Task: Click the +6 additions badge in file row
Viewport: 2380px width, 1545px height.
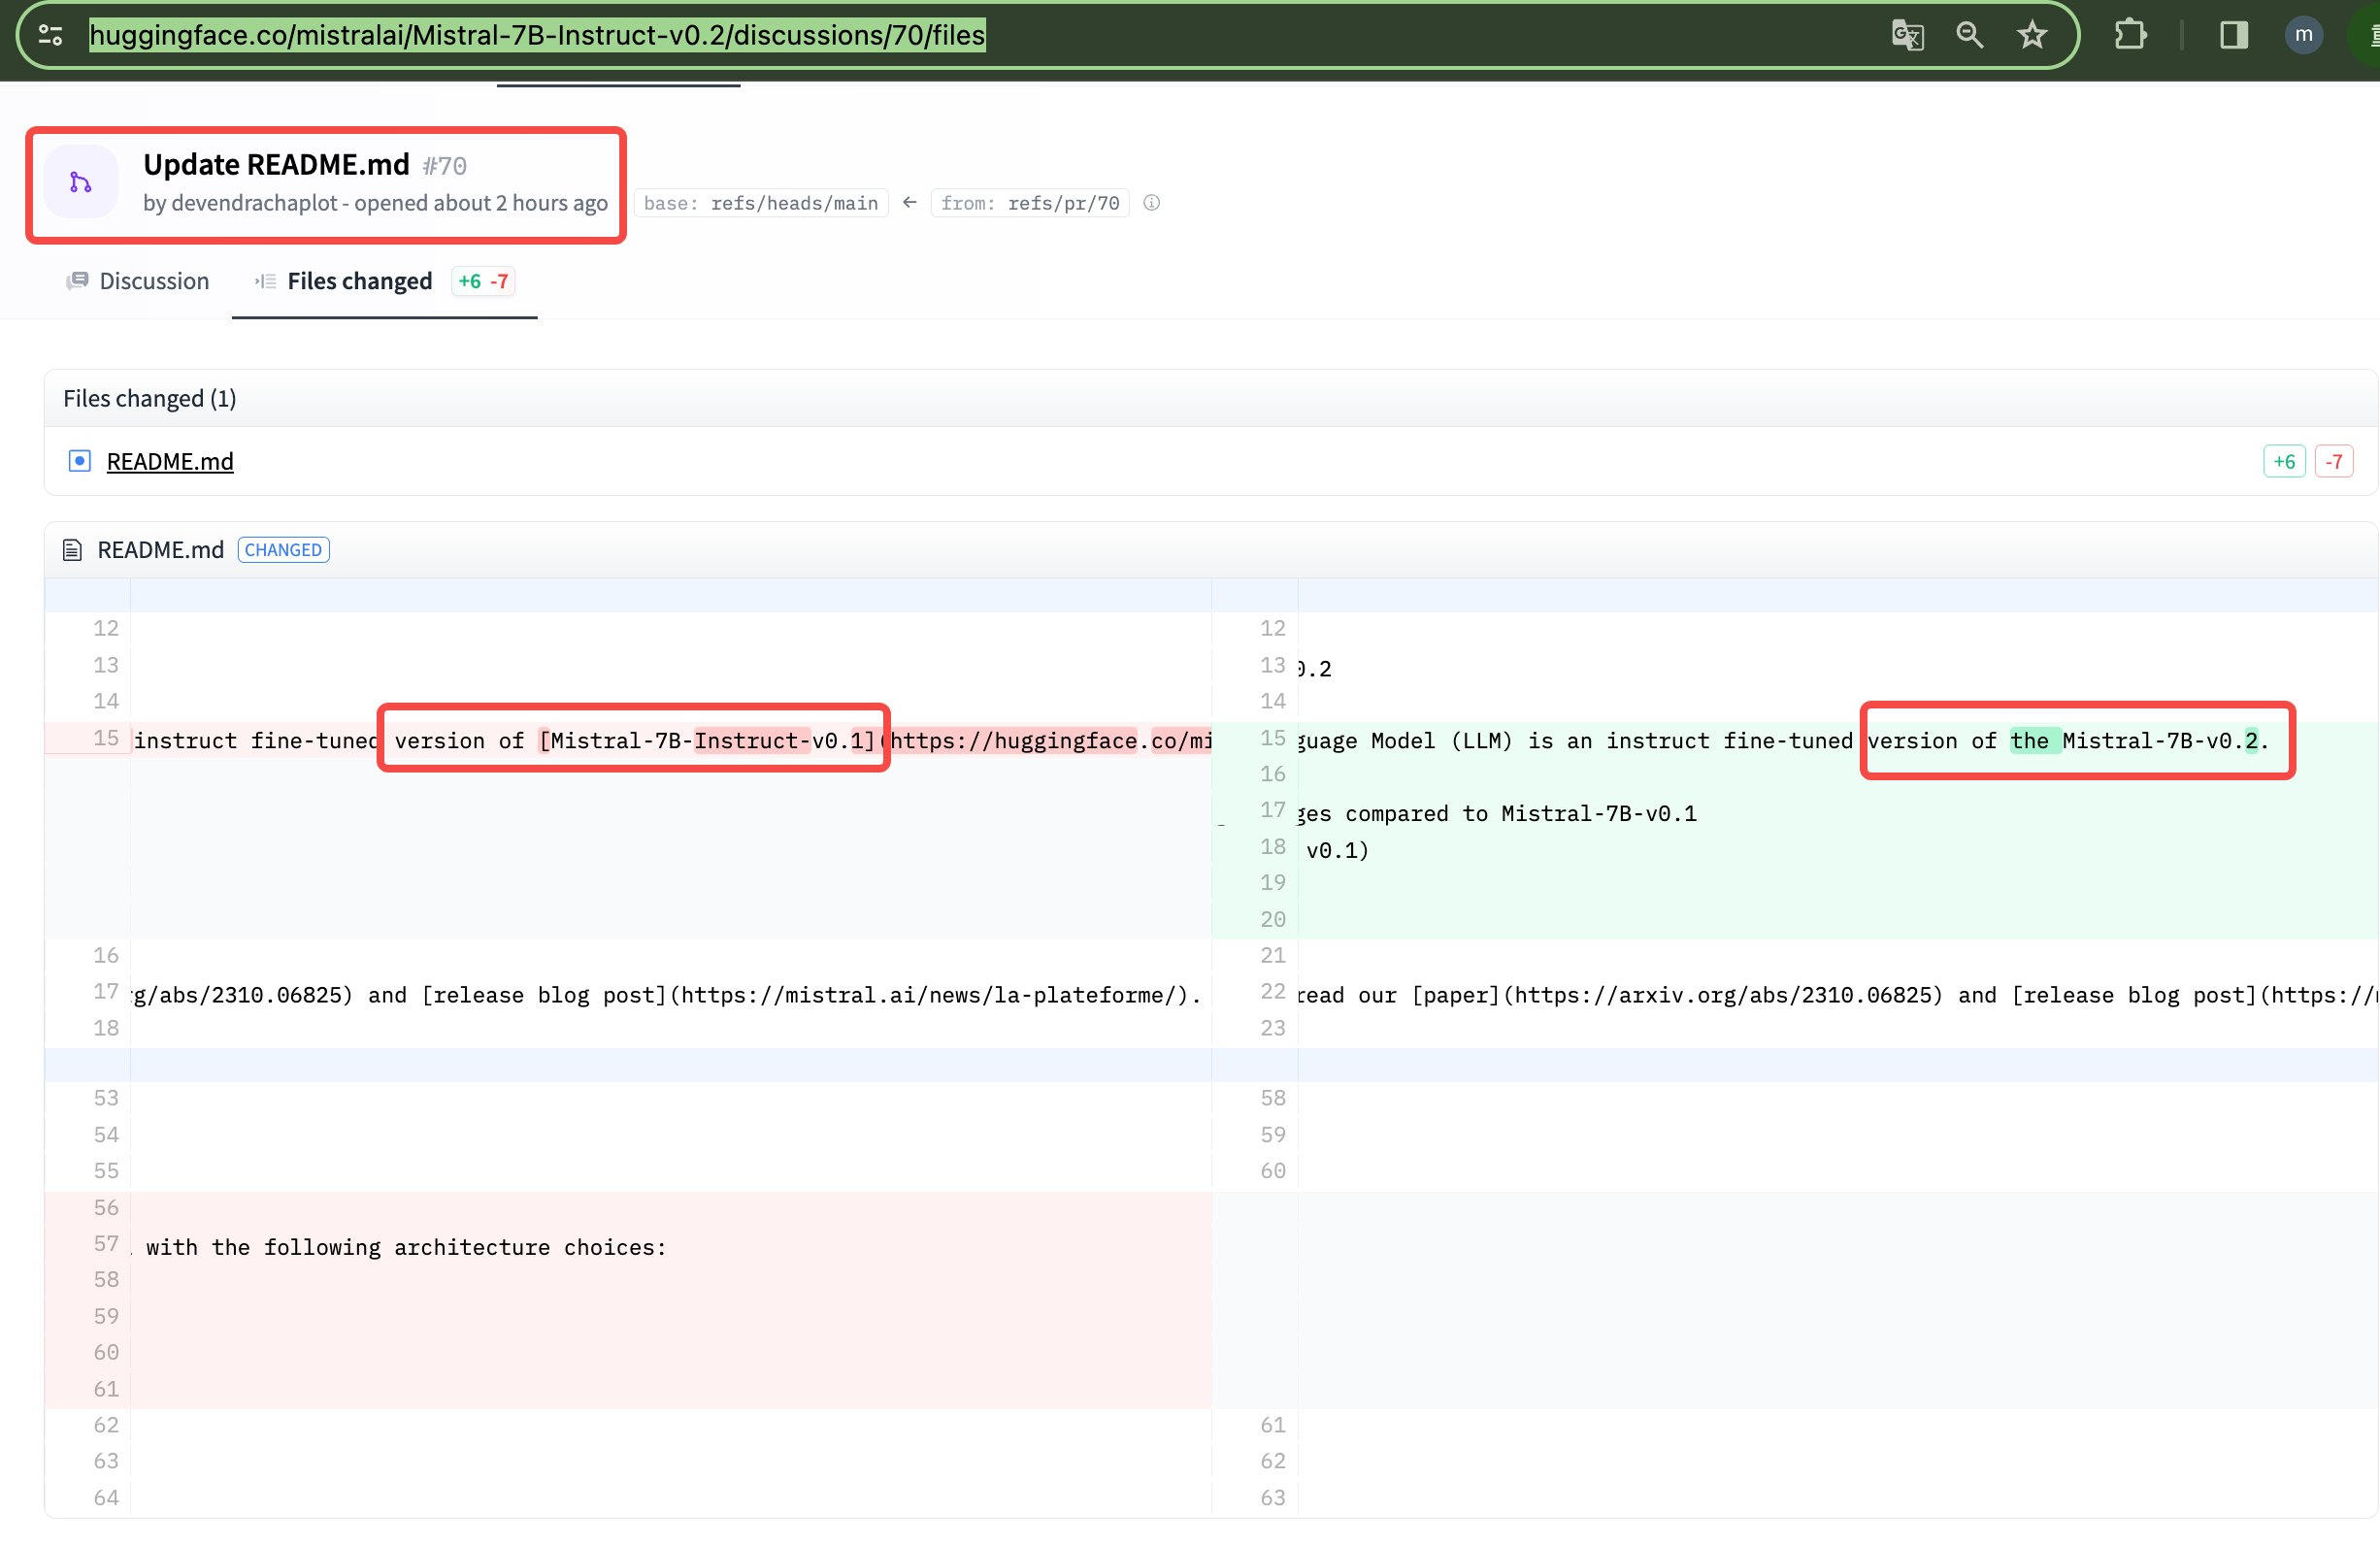Action: click(2284, 461)
